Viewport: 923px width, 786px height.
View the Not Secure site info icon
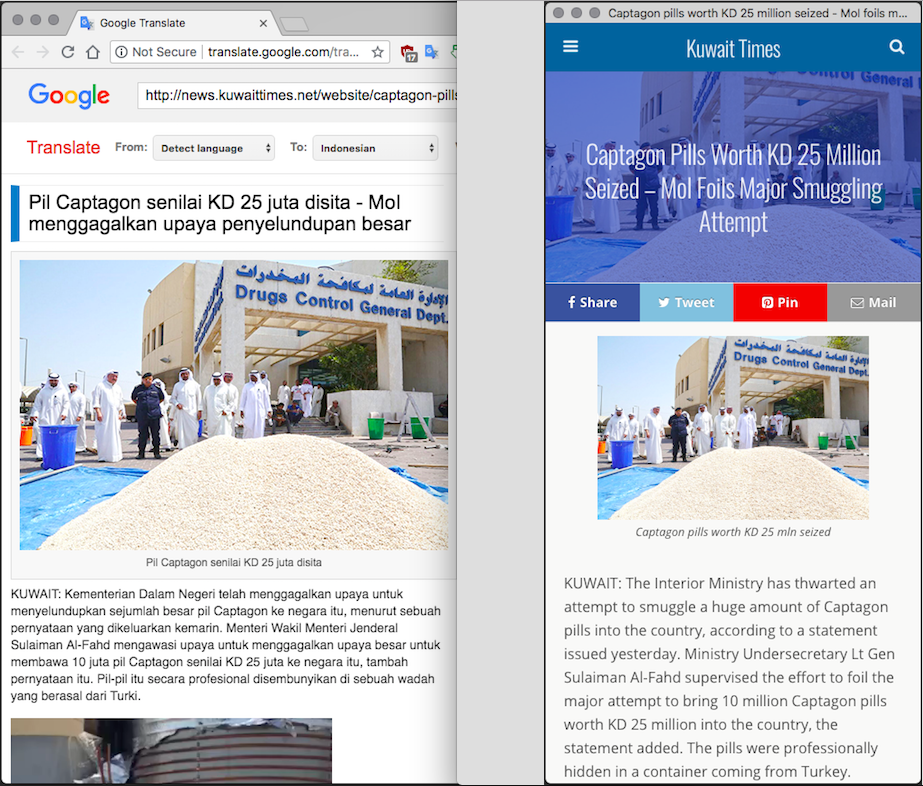pyautogui.click(x=121, y=52)
